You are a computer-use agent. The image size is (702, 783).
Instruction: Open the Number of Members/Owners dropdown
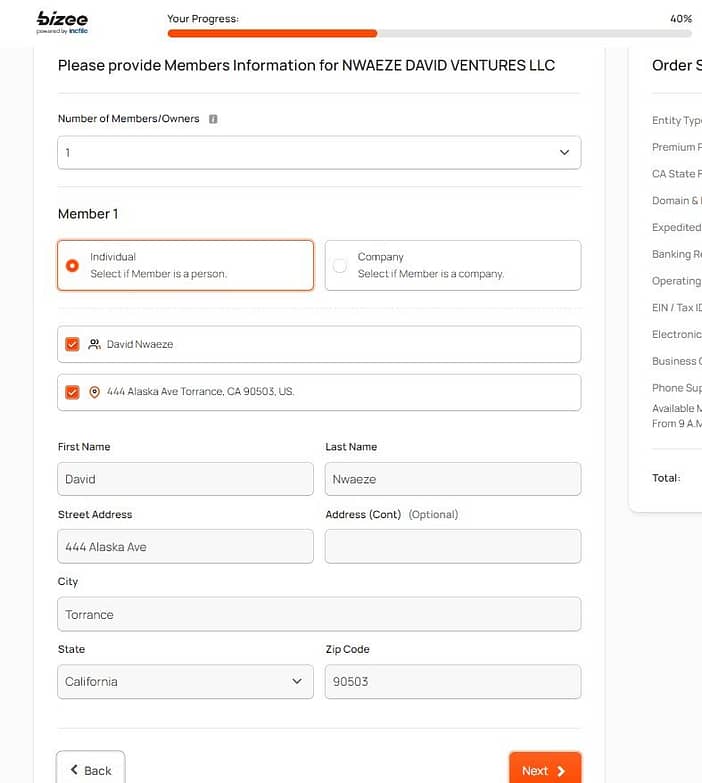pos(319,152)
